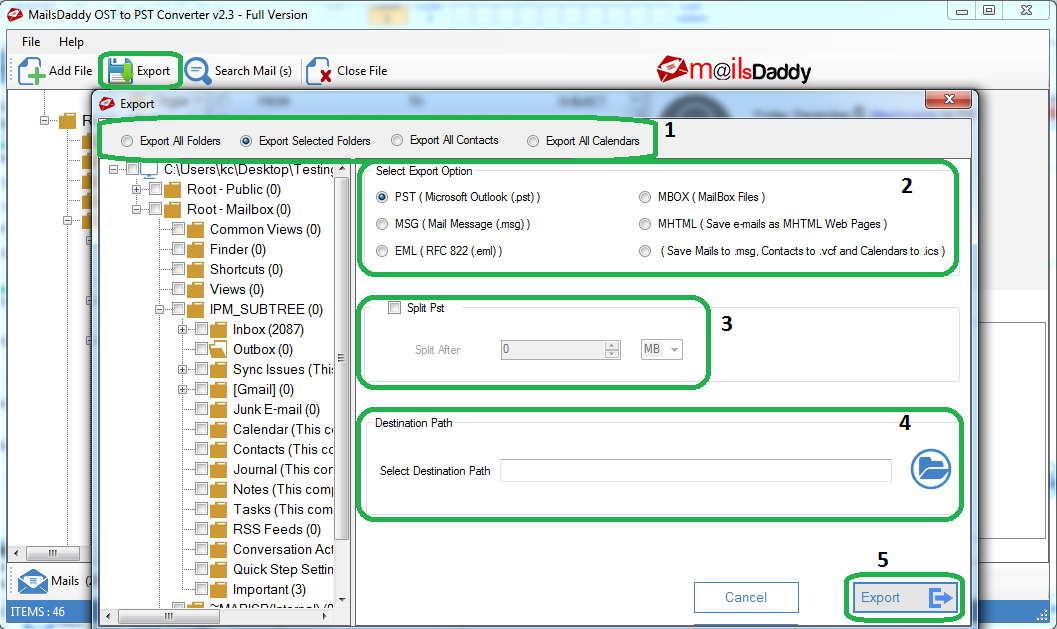Click the computer icon beside the file path
This screenshot has width=1057, height=629.
pyautogui.click(x=150, y=169)
